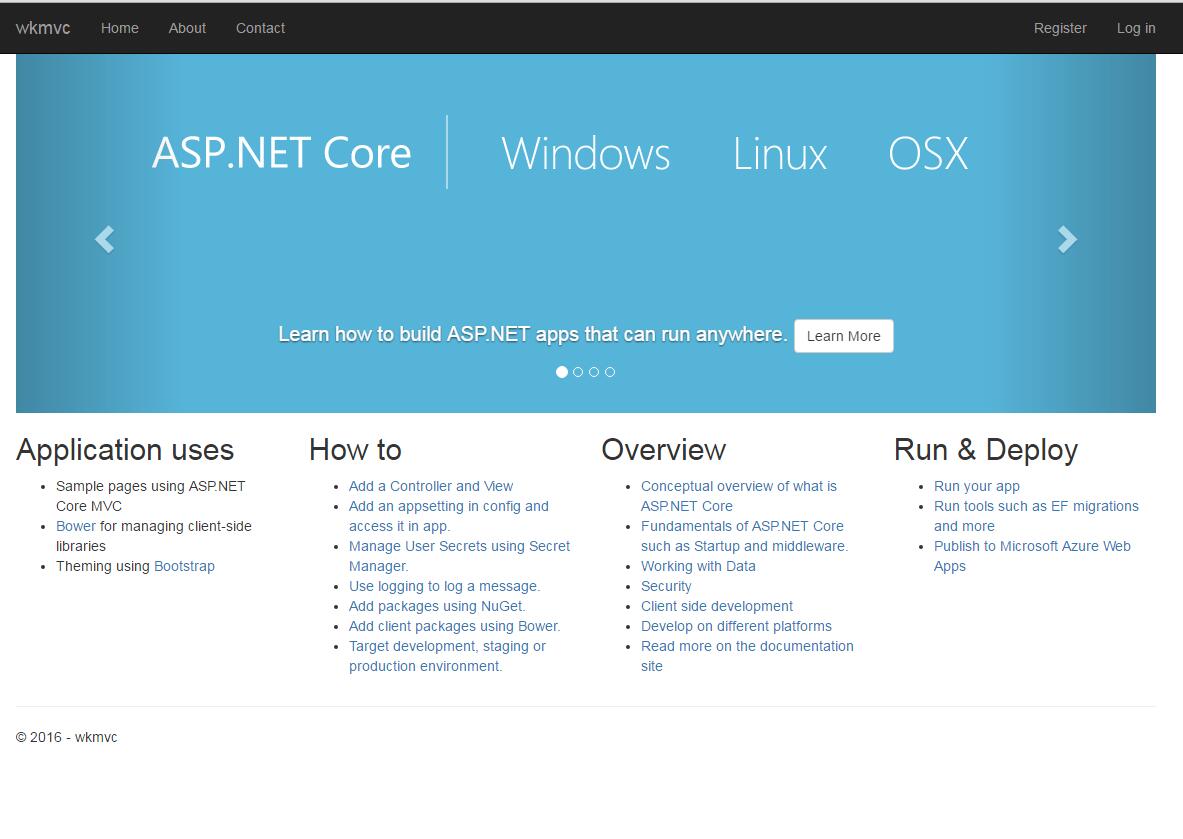
Task: Click the previous slide arrow in carousel
Action: tap(104, 239)
